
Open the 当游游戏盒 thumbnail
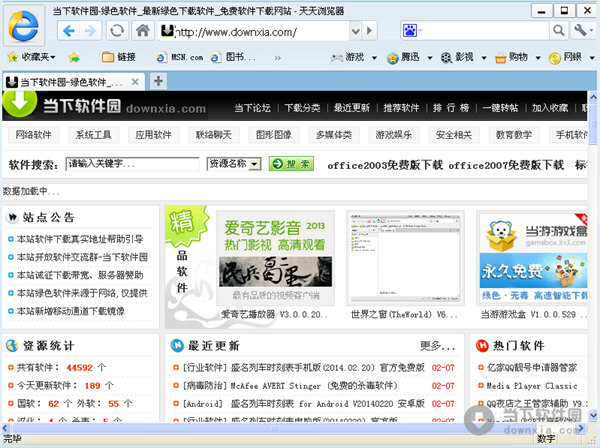[533, 258]
